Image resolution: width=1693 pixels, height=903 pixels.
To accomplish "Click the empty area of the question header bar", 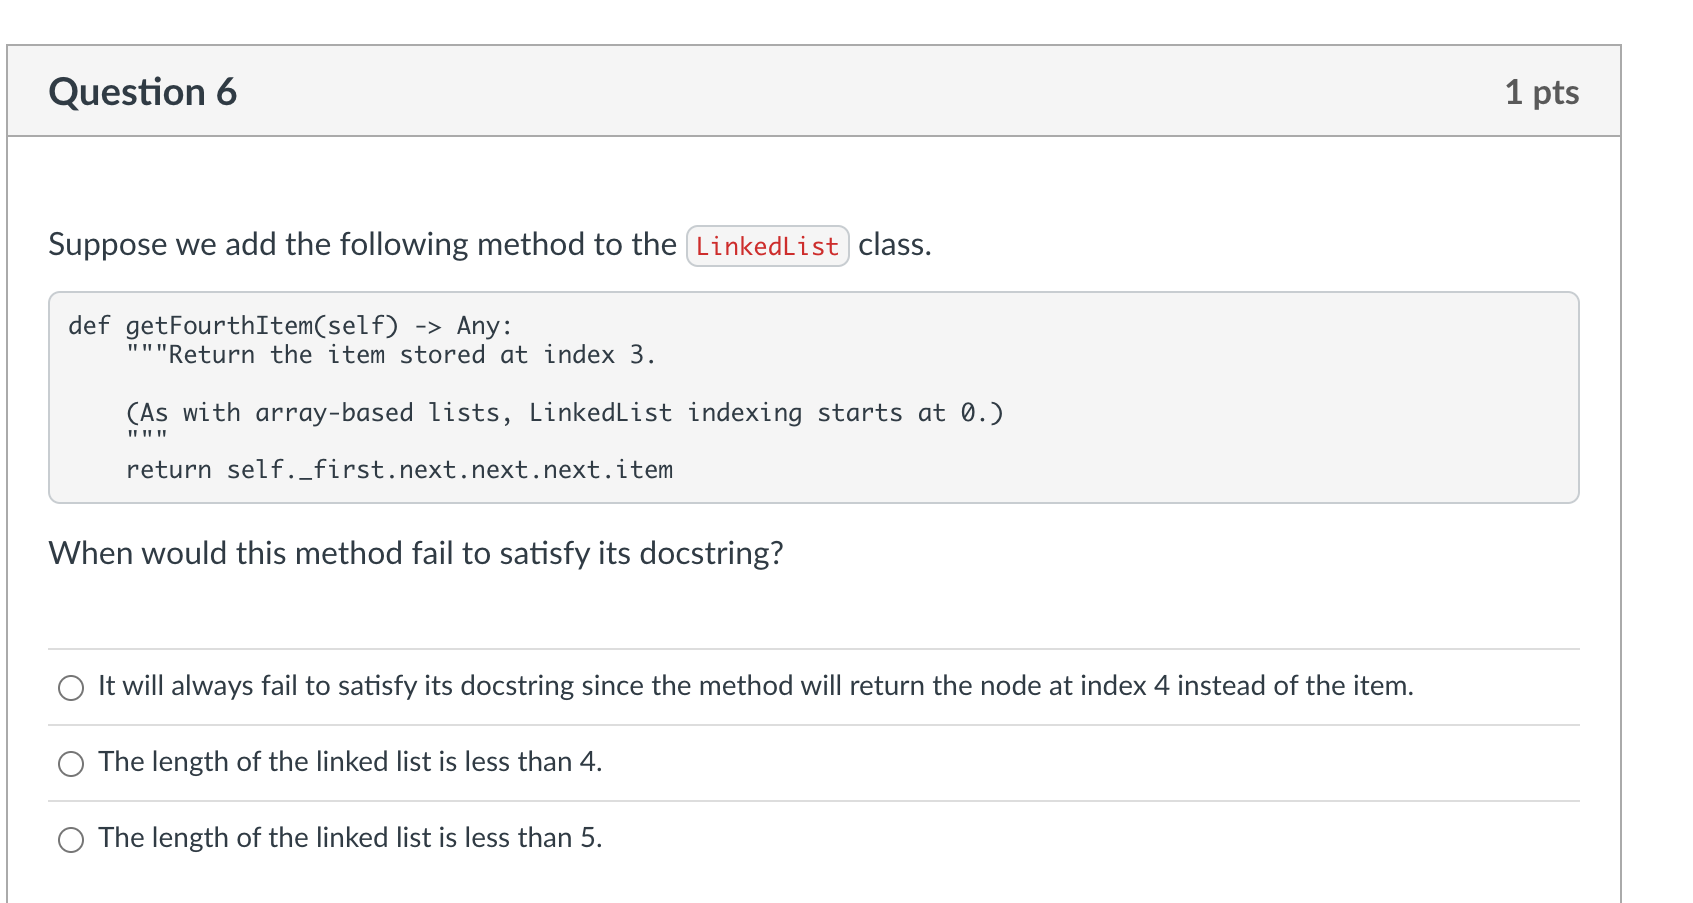I will click(850, 92).
